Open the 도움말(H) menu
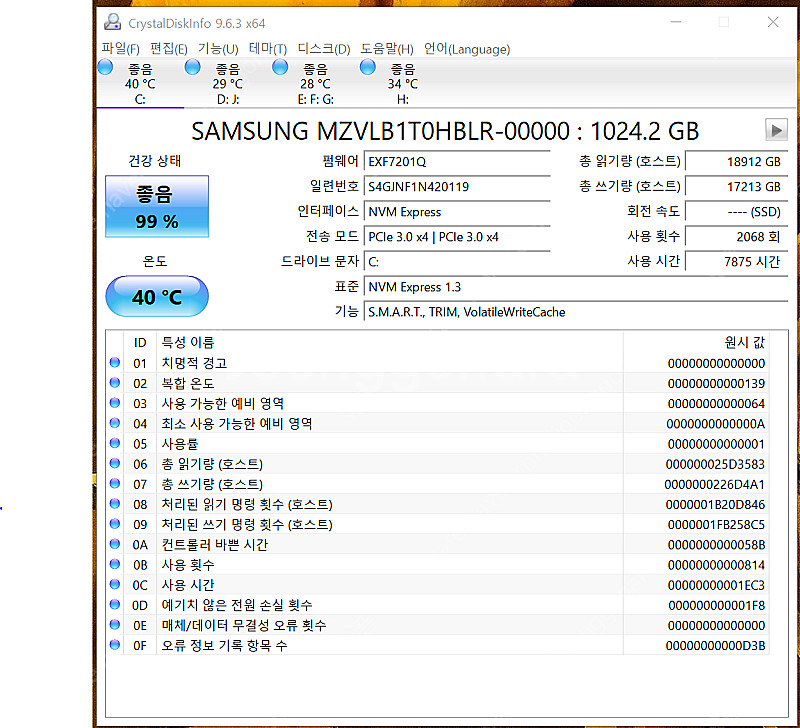Viewport: 800px width, 728px height. (x=387, y=49)
